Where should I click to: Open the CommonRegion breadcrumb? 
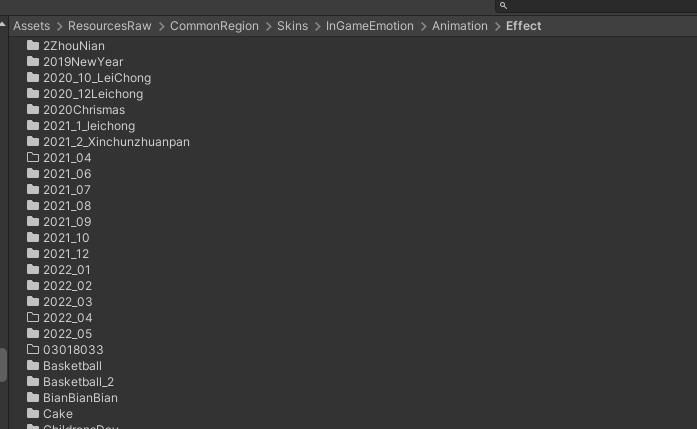tap(214, 26)
